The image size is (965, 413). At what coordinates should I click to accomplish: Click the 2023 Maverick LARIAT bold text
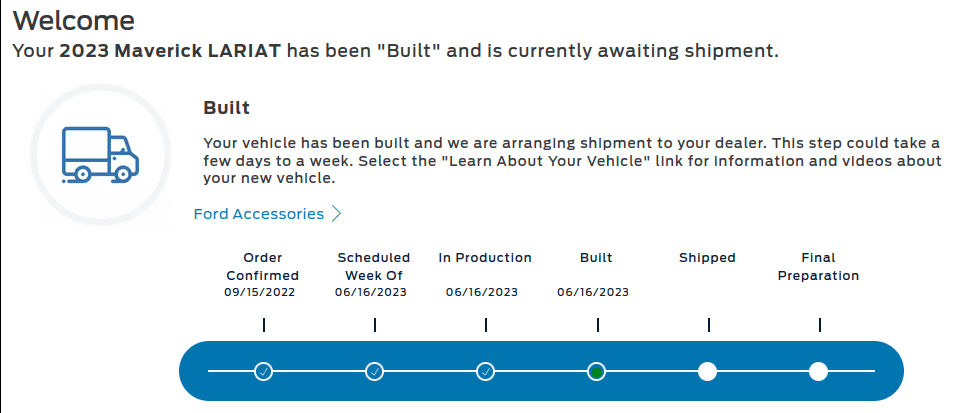tap(170, 50)
